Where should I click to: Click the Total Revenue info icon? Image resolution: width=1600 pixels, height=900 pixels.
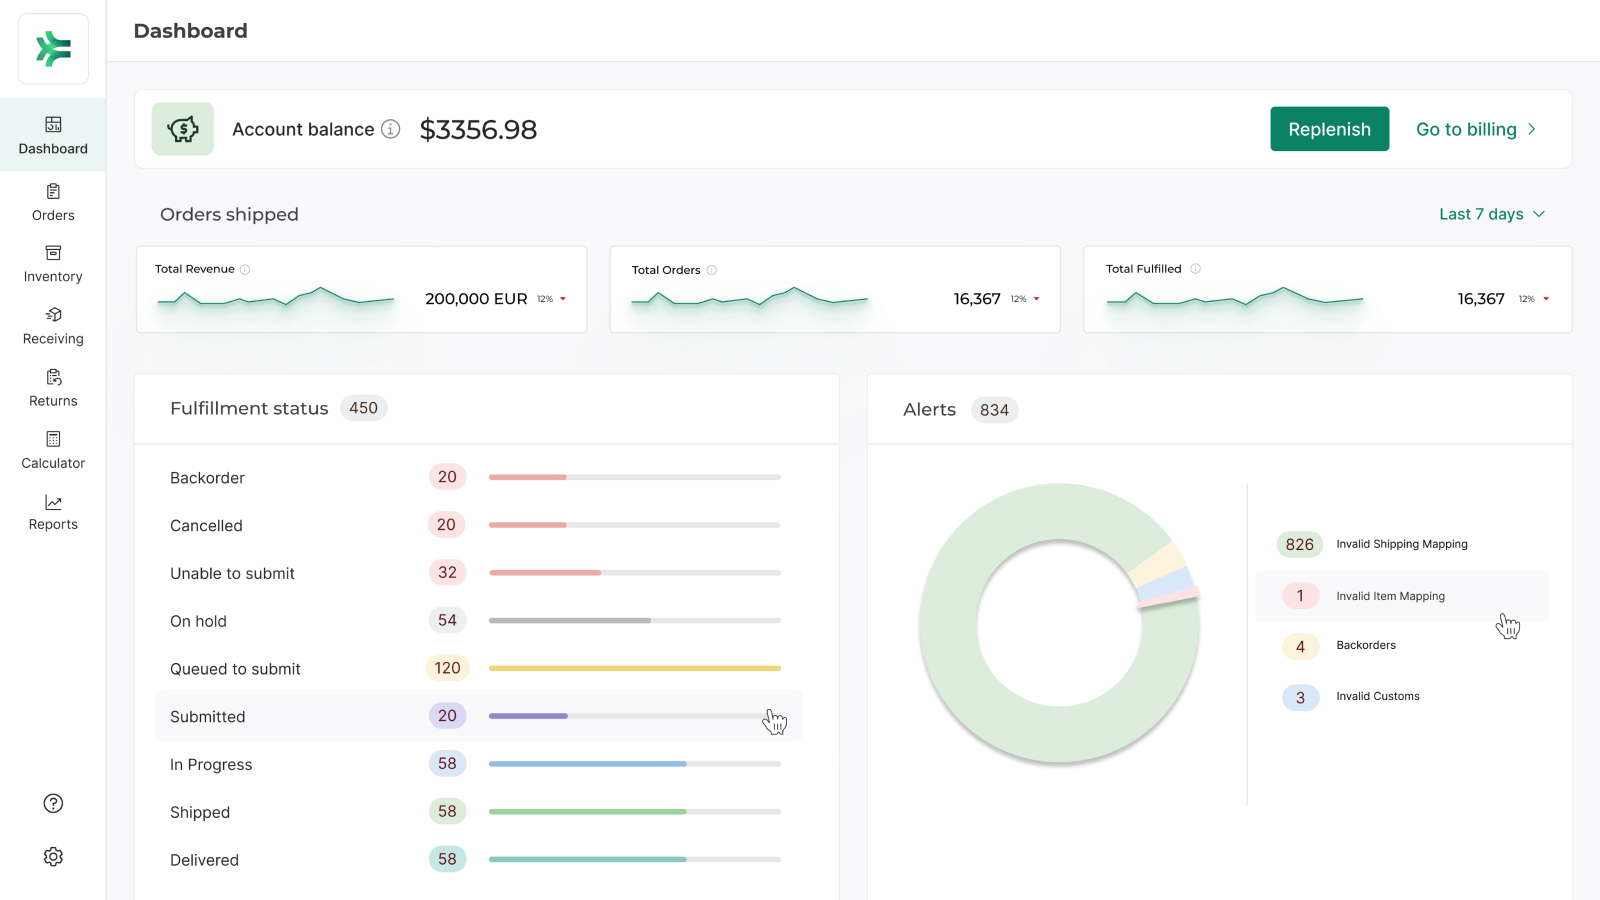tap(245, 270)
